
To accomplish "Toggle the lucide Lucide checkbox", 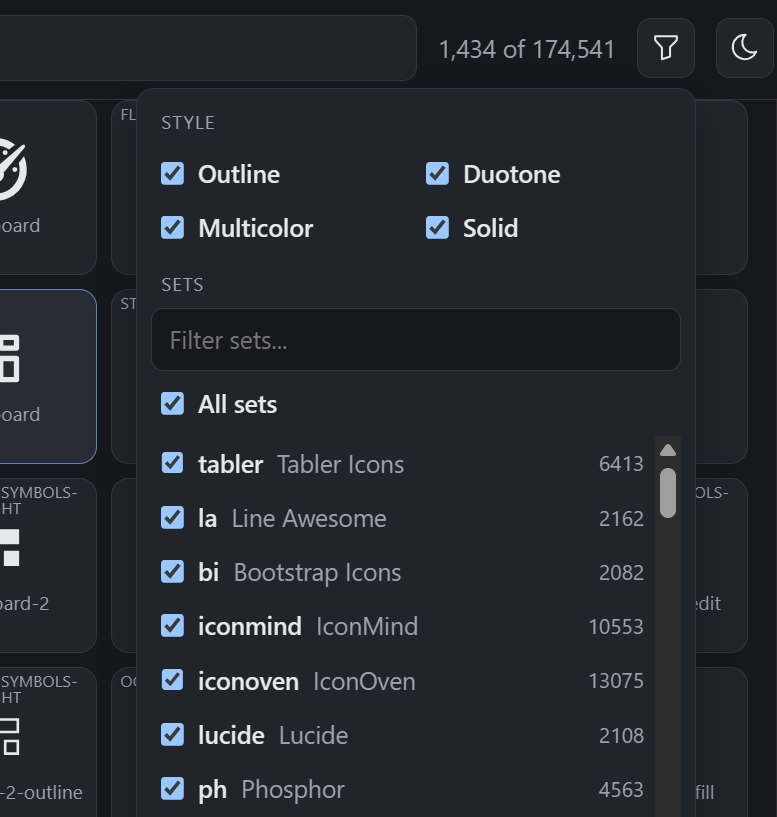I will [172, 735].
